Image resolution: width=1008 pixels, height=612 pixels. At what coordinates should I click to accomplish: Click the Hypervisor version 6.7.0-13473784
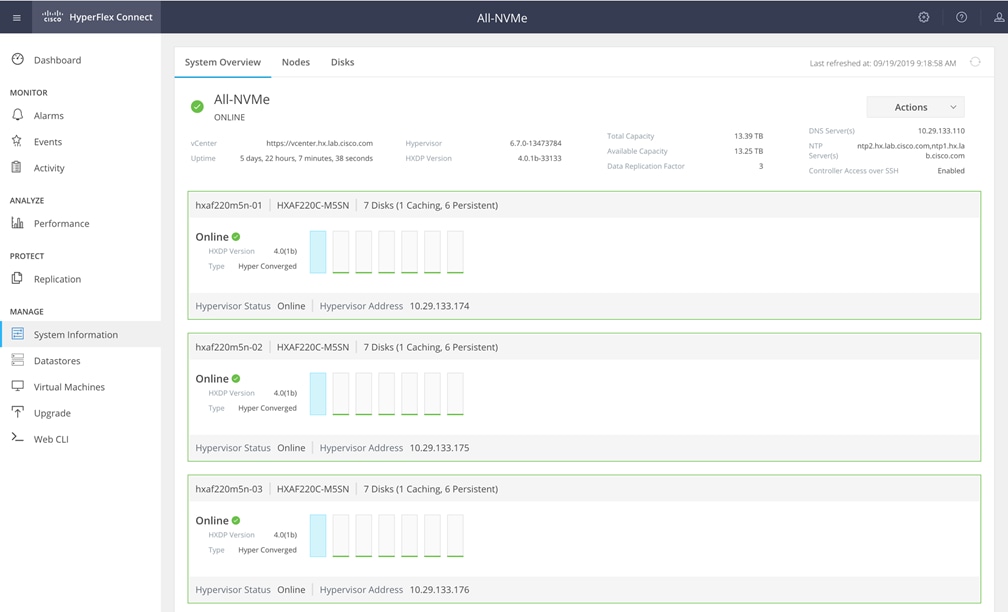coord(536,143)
